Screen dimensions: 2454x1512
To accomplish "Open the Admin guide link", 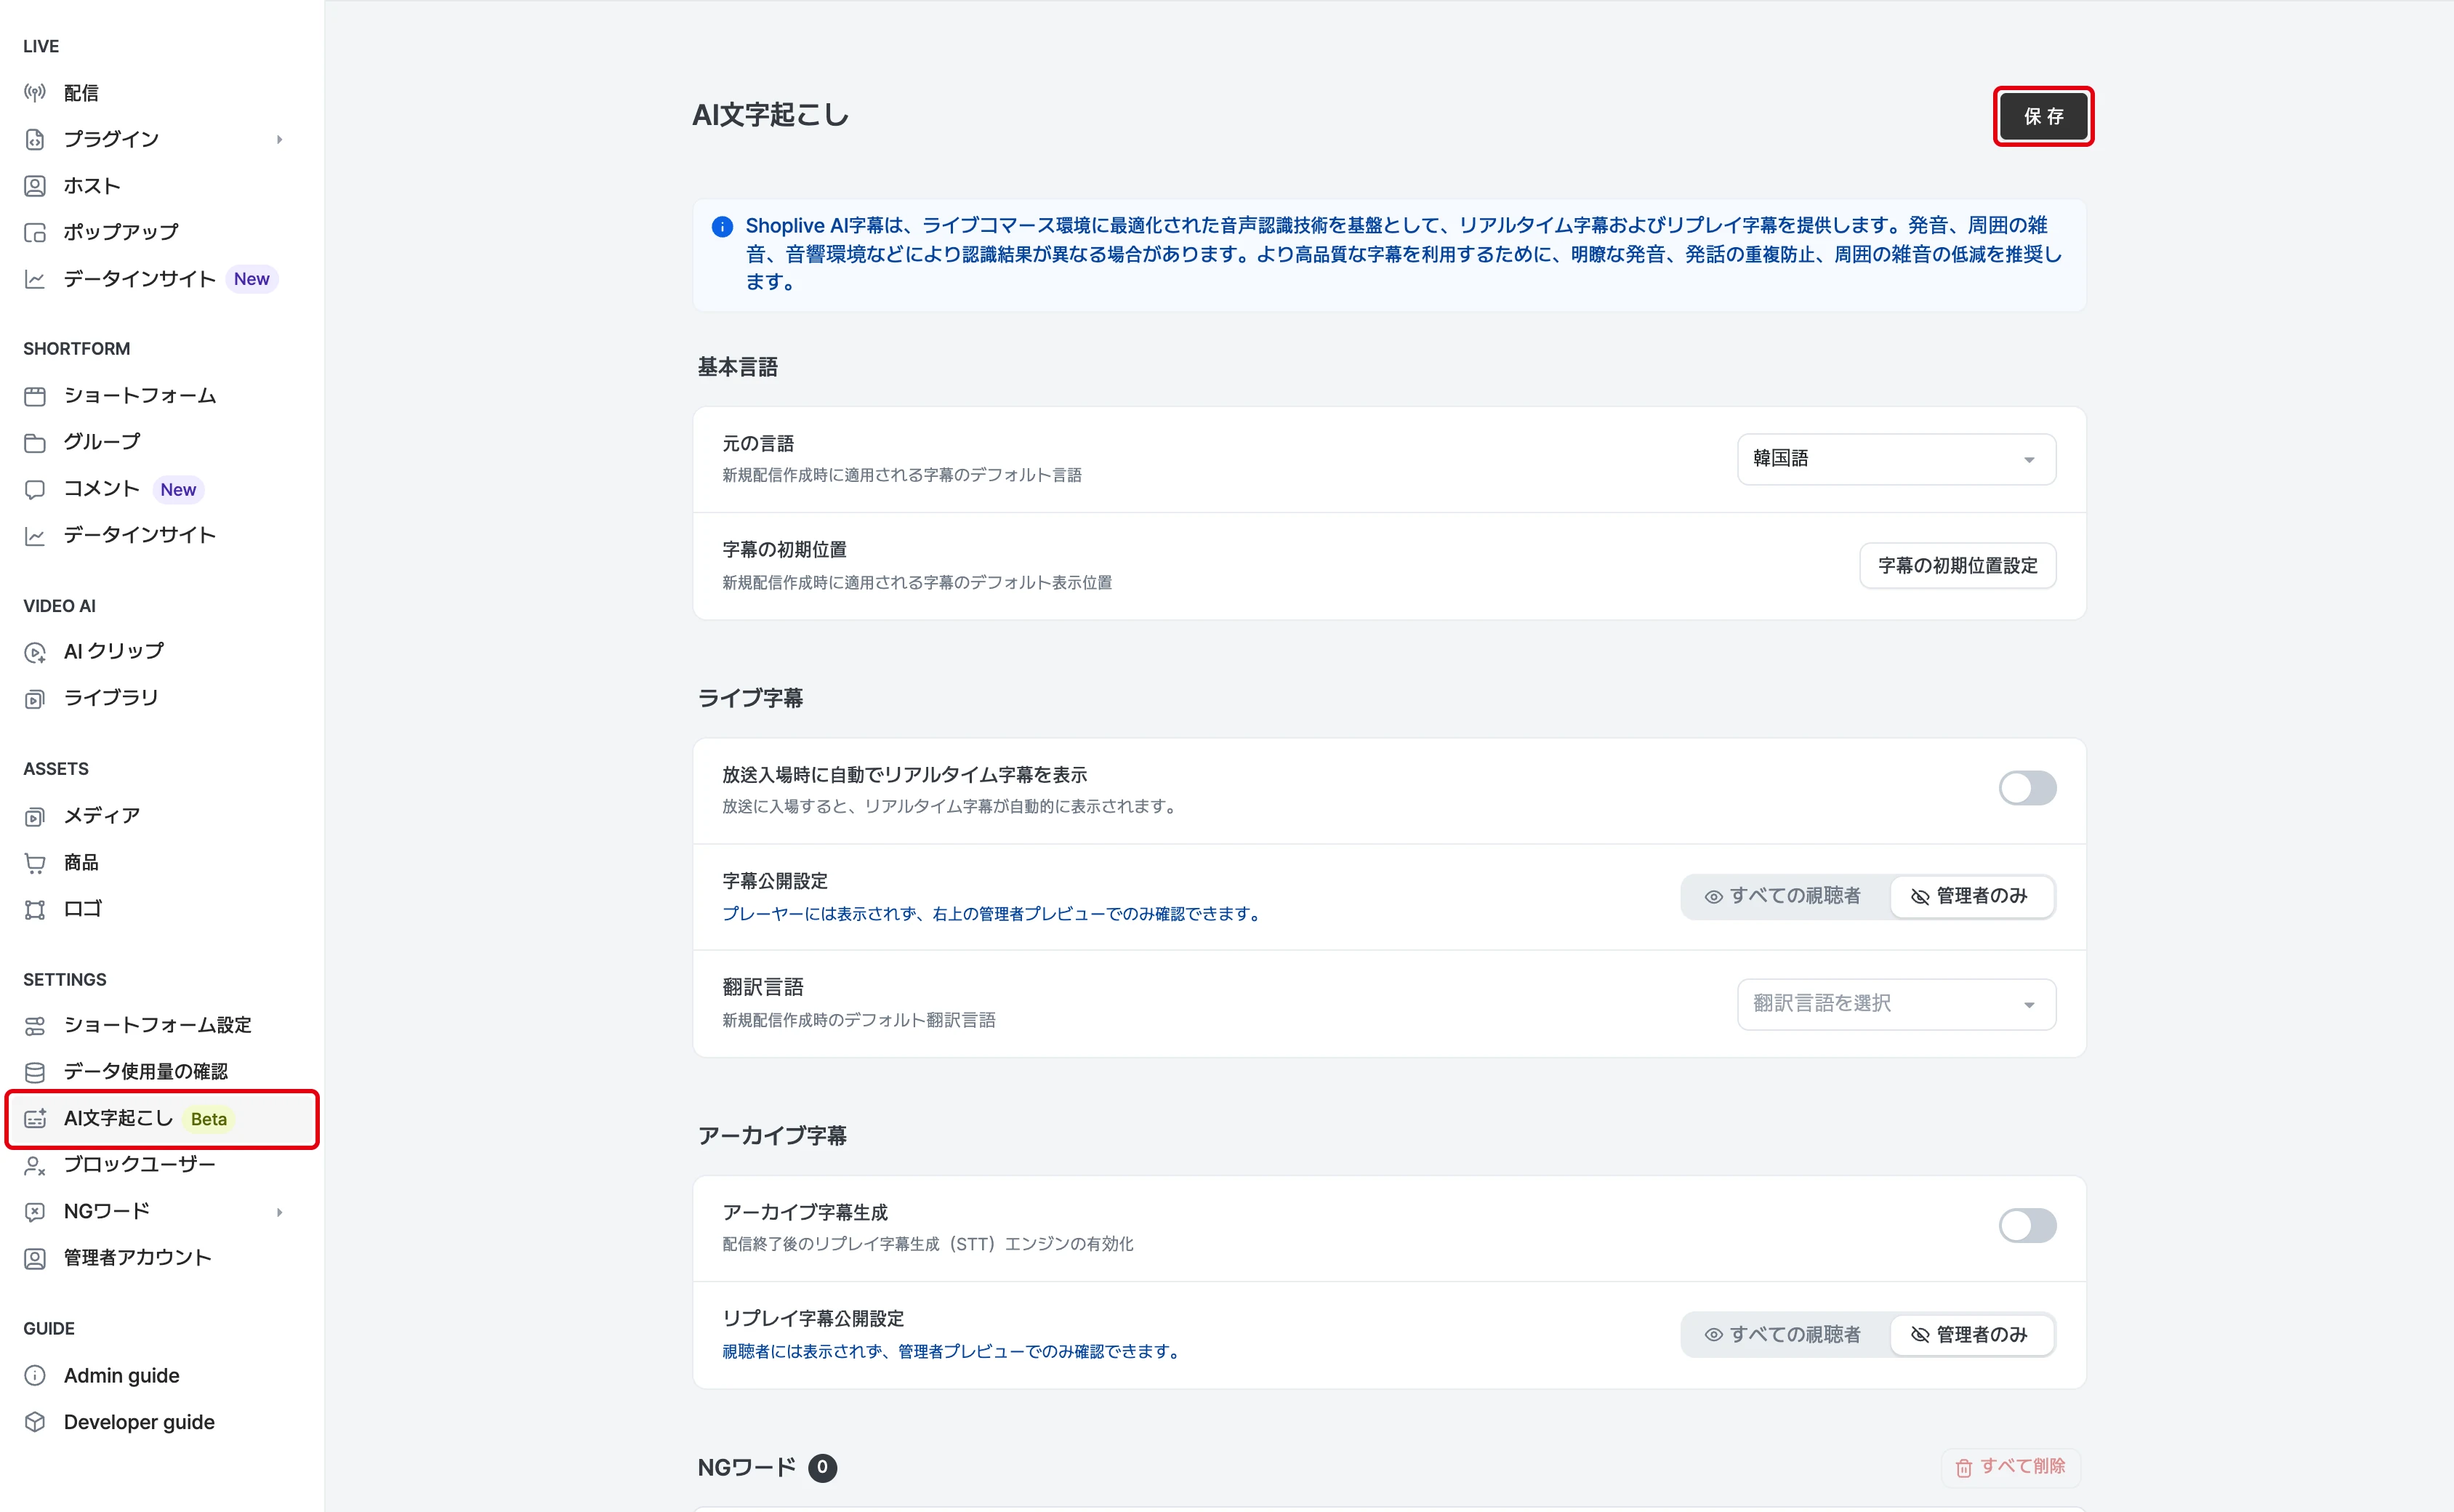I will [x=121, y=1376].
